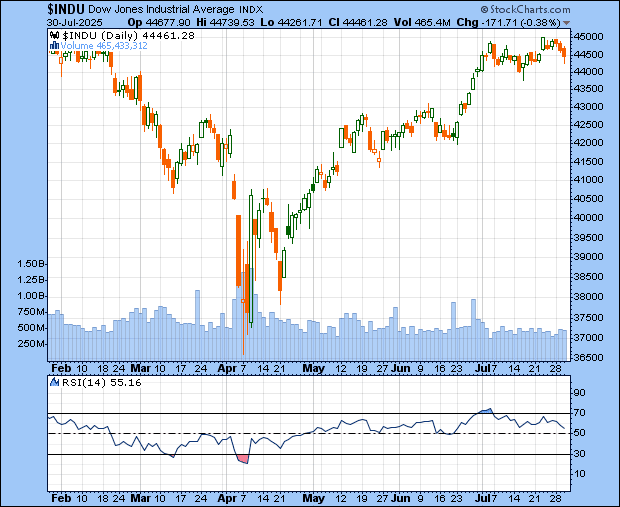Click the volume bars icon beside Volume legend
This screenshot has height=507, width=620.
click(54, 46)
